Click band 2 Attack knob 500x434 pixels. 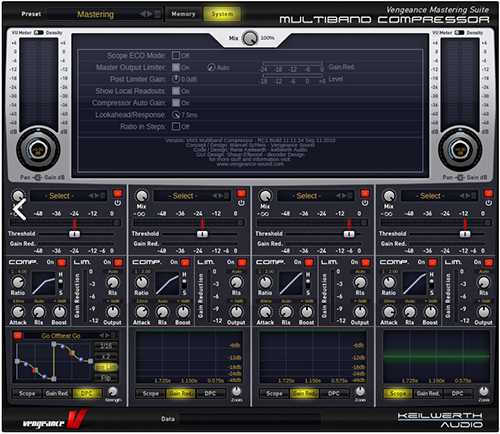(142, 312)
